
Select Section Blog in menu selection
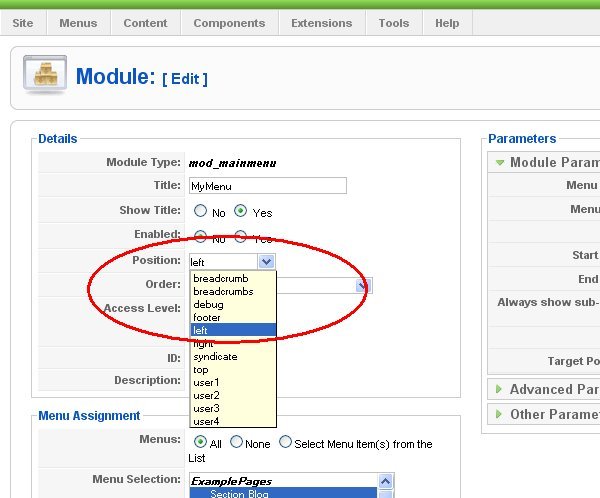coord(283,493)
